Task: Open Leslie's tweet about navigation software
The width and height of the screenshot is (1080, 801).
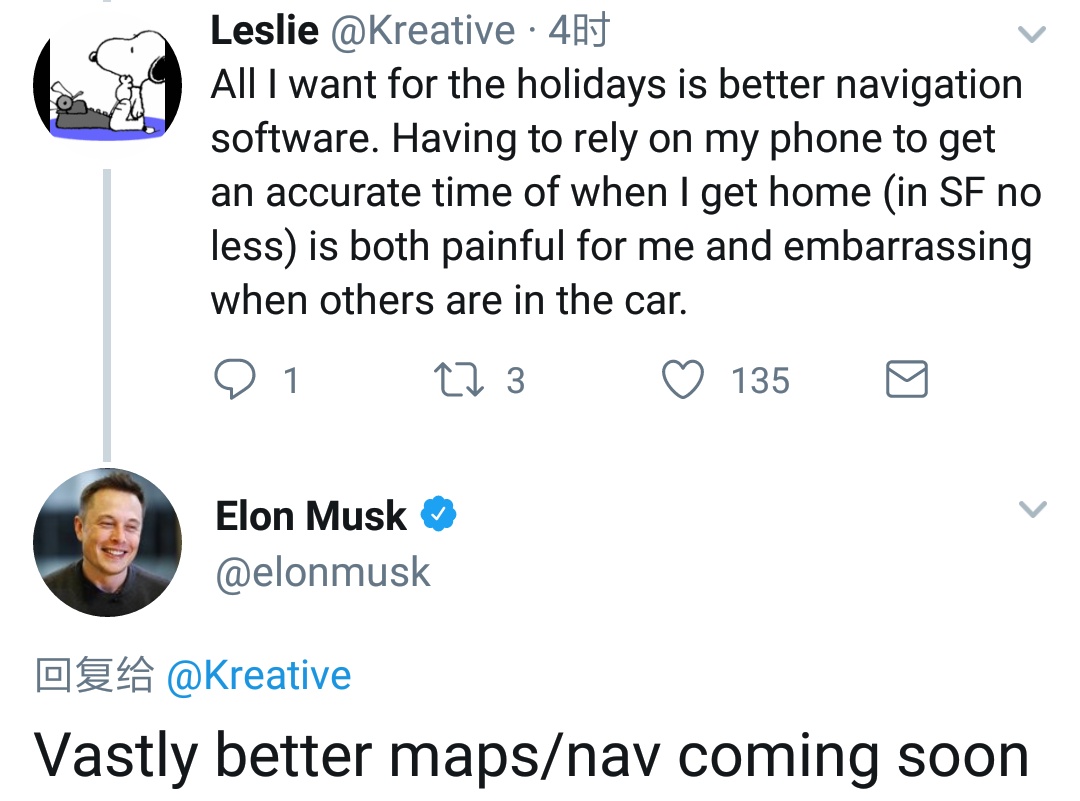Action: (625, 192)
